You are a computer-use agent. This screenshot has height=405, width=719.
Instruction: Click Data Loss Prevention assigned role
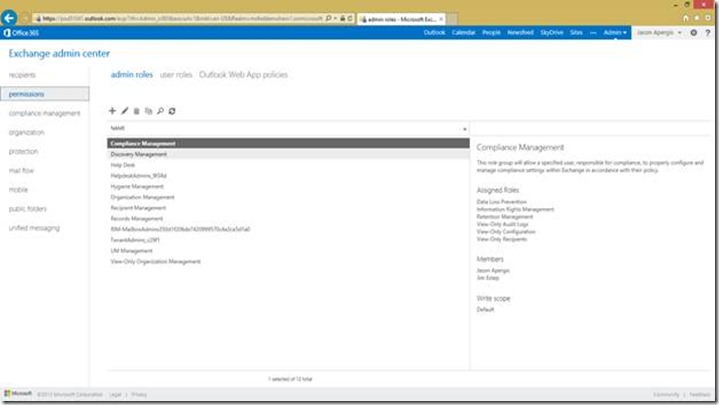(x=502, y=202)
